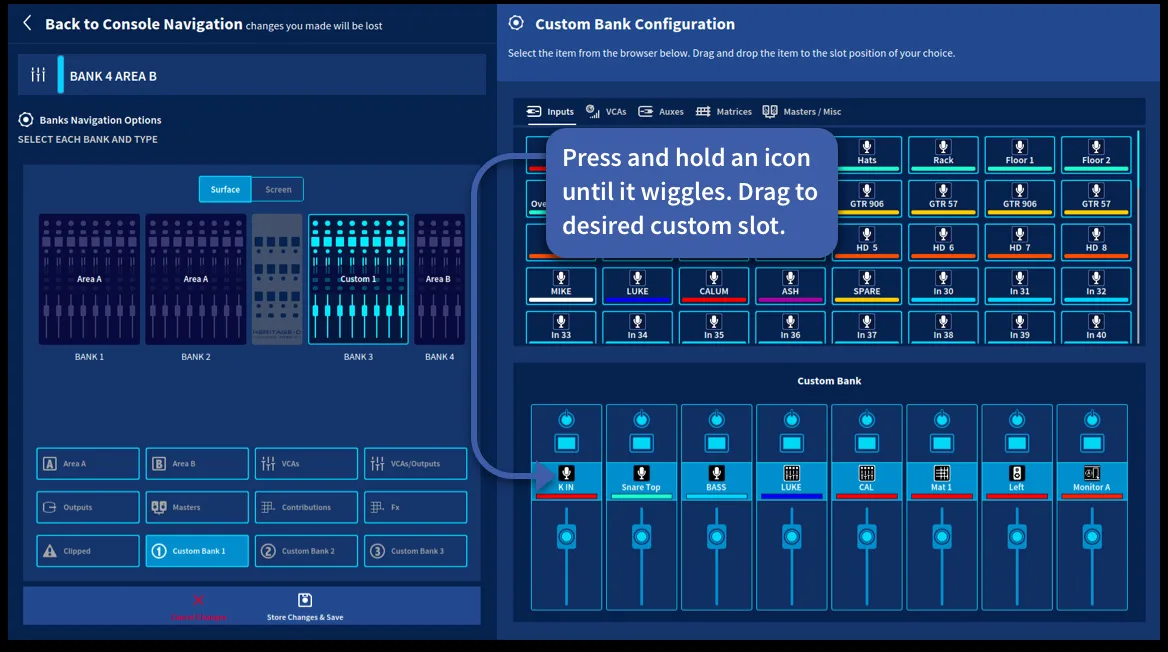The height and width of the screenshot is (652, 1168).
Task: Turn the rotary knob on BASS strip
Action: point(717,420)
